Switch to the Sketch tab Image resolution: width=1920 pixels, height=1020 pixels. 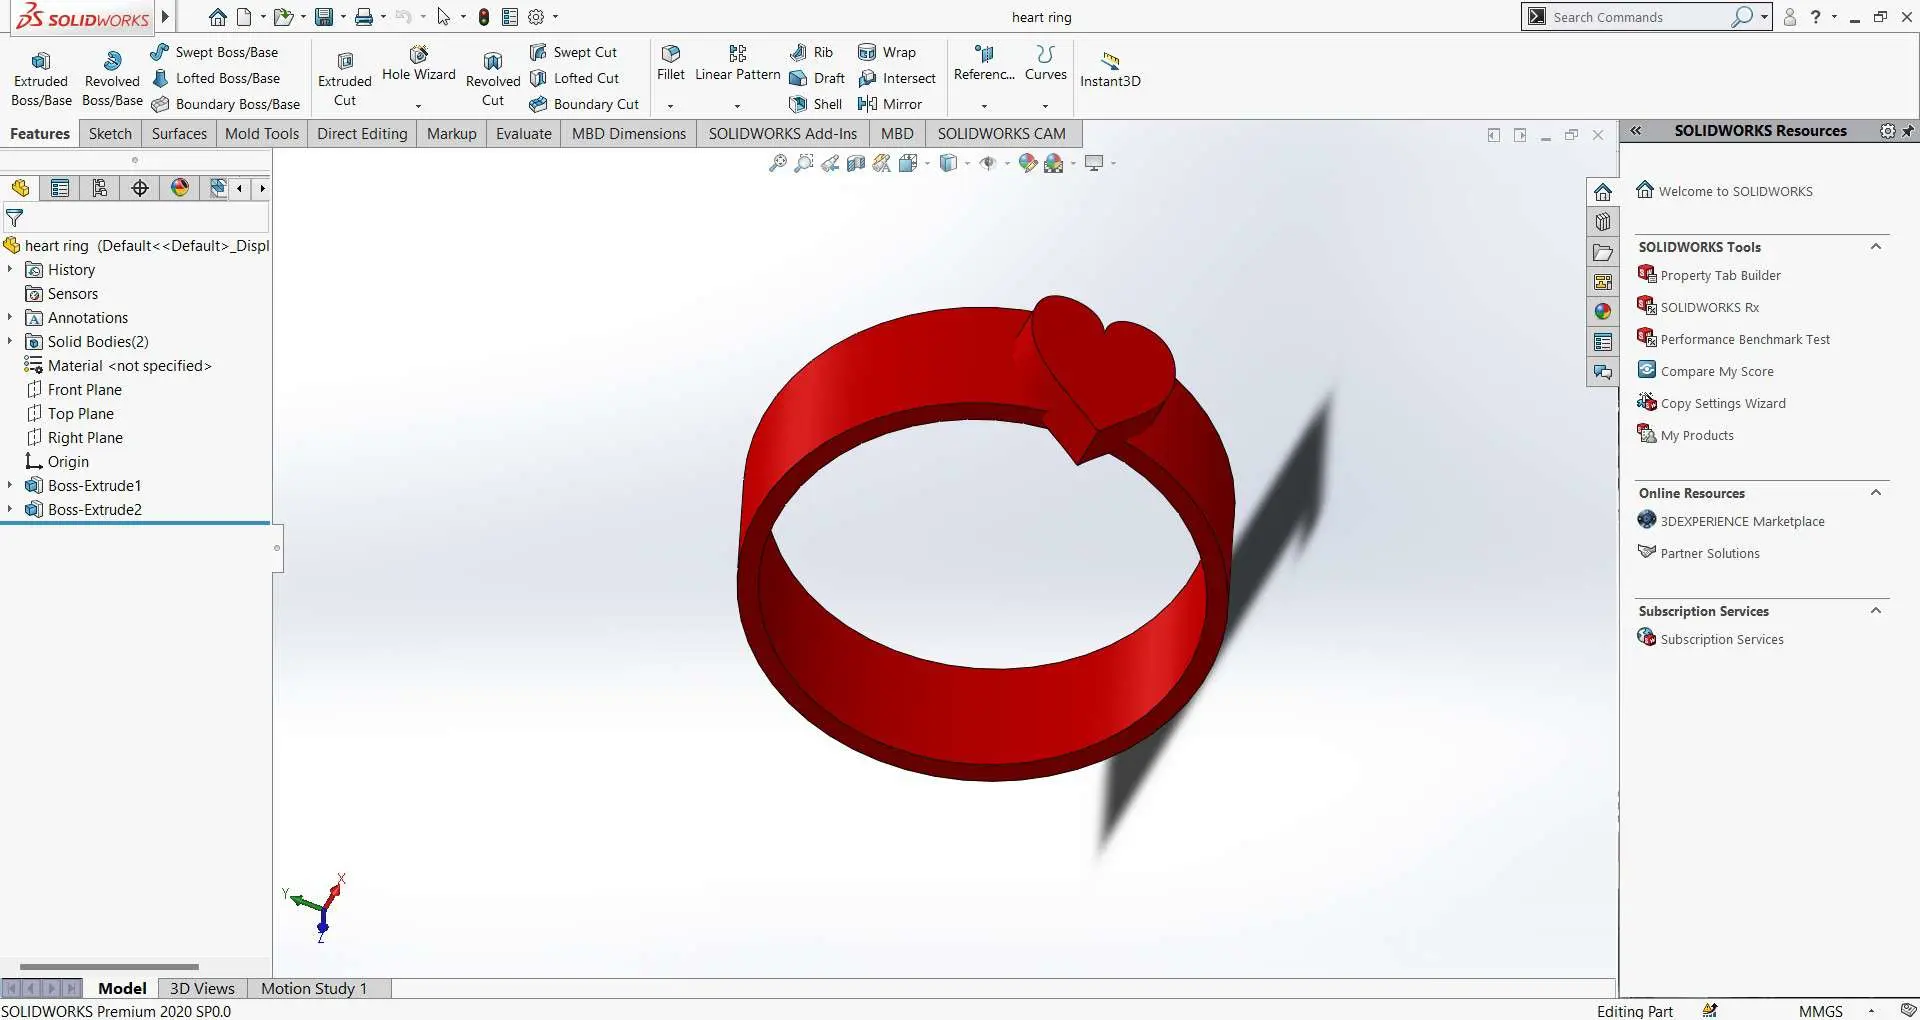coord(110,134)
